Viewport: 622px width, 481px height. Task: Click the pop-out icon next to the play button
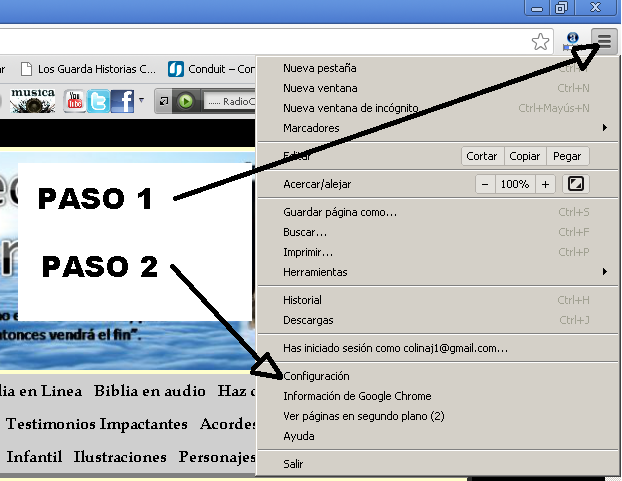[x=163, y=102]
